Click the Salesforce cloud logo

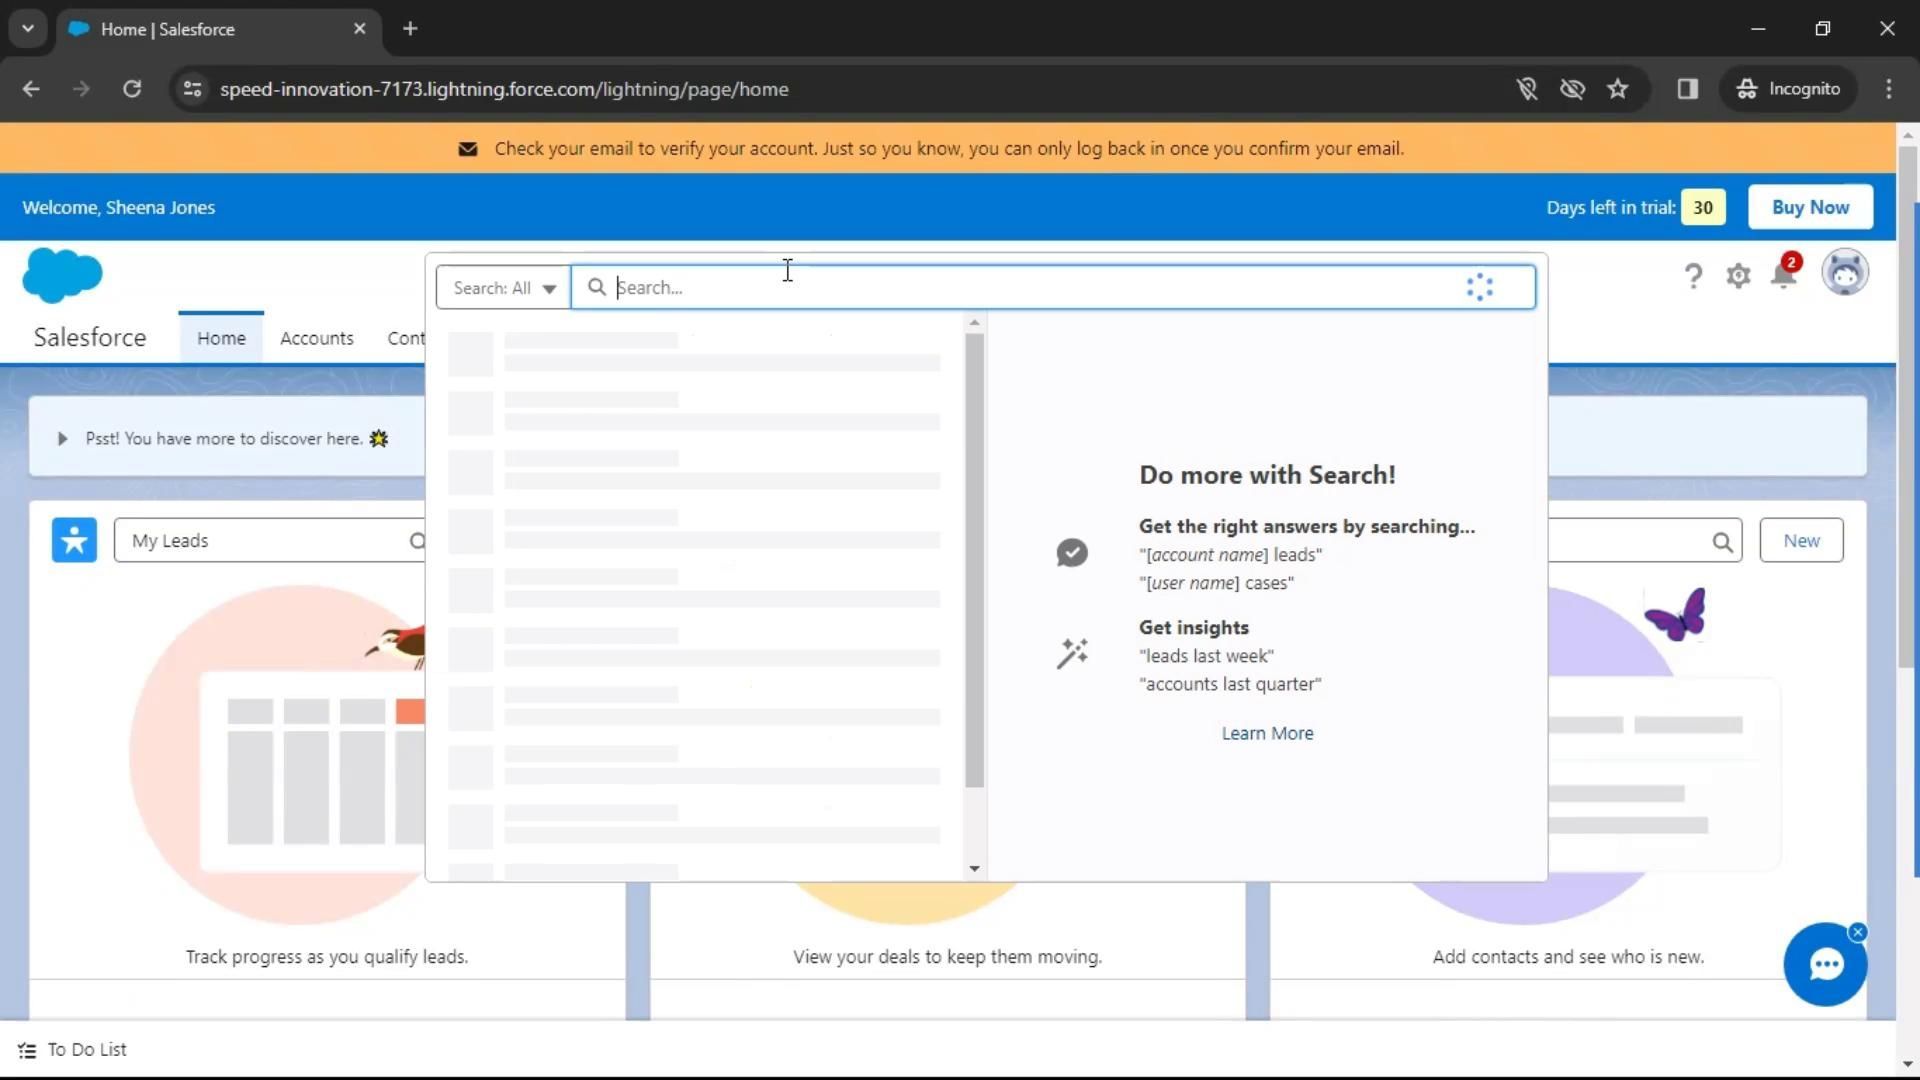62,275
